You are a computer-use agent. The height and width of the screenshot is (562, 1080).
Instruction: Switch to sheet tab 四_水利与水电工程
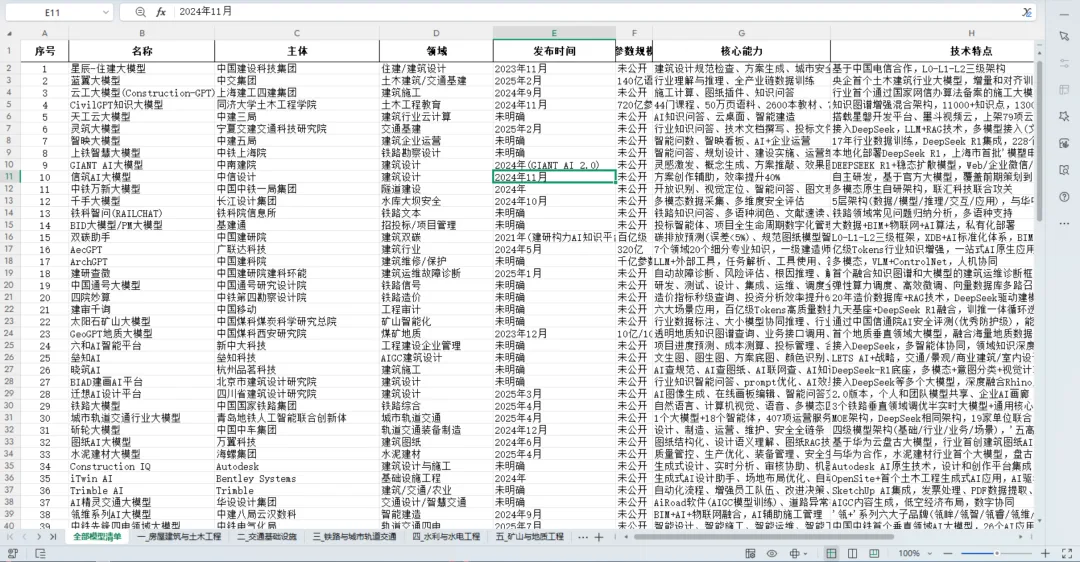(x=446, y=537)
